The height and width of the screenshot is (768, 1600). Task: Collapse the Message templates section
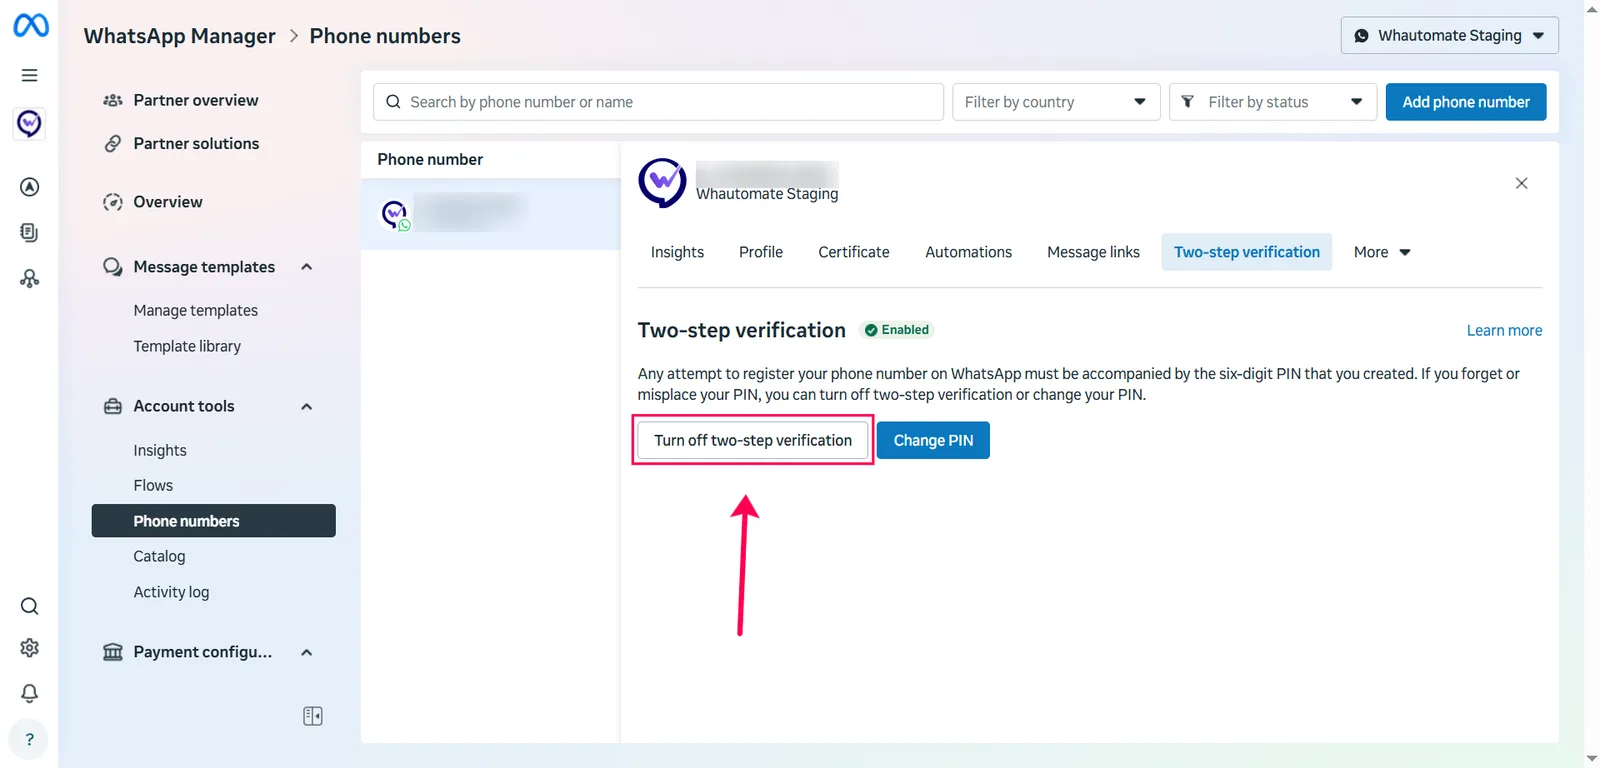coord(307,267)
